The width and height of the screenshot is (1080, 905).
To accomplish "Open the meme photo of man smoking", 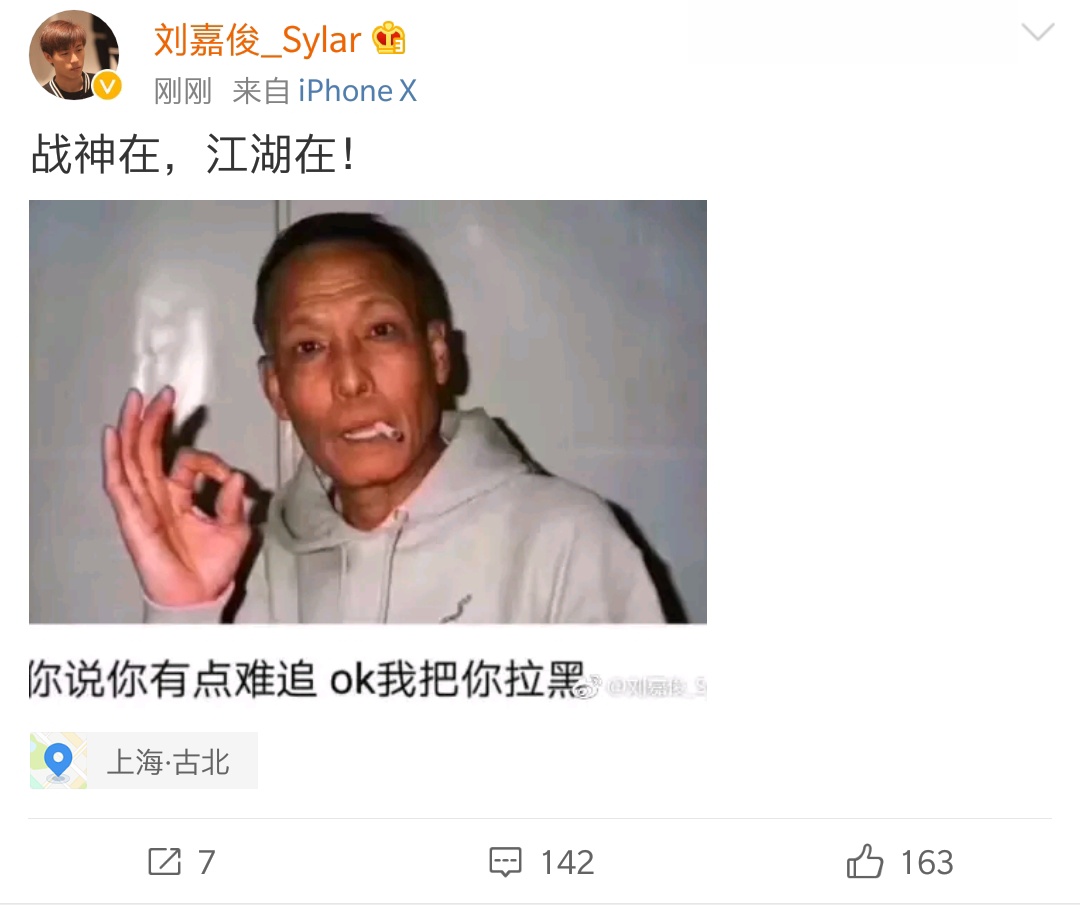I will point(368,412).
